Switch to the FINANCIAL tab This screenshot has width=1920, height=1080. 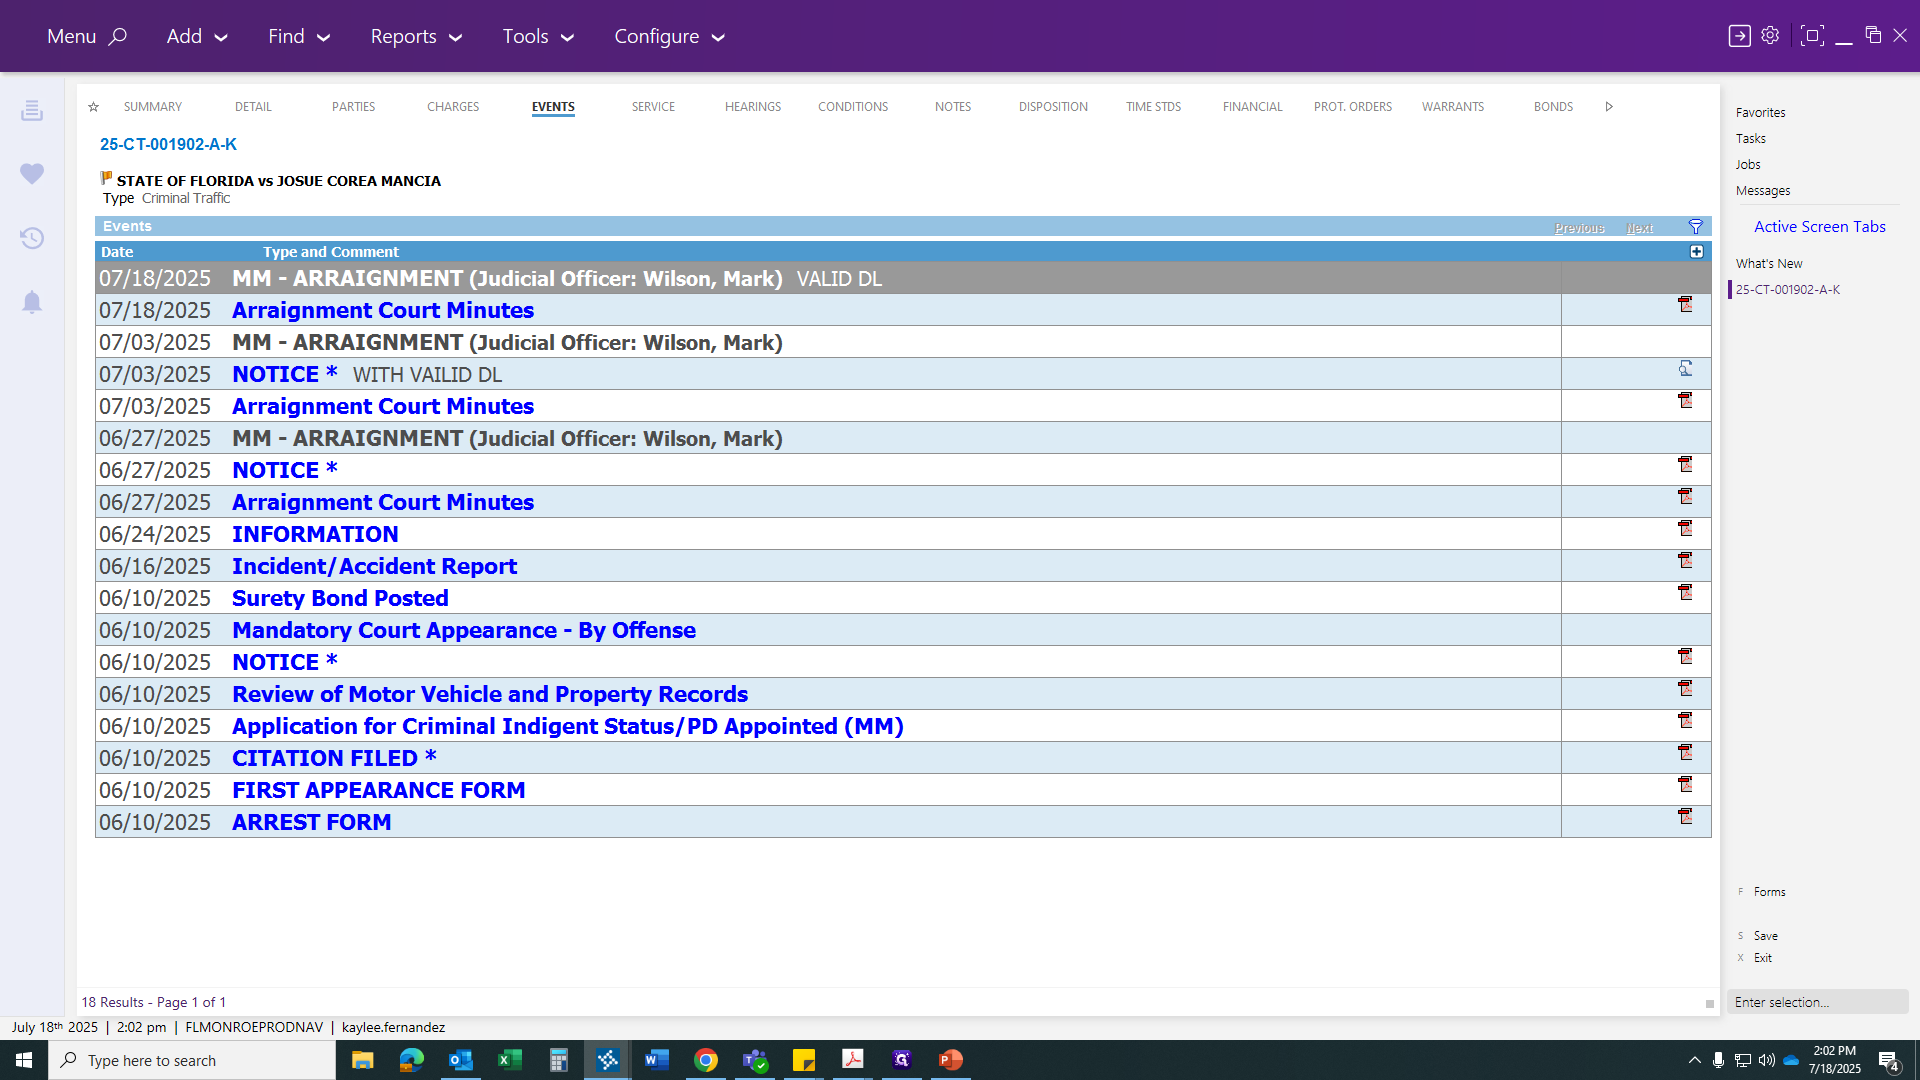point(1252,107)
